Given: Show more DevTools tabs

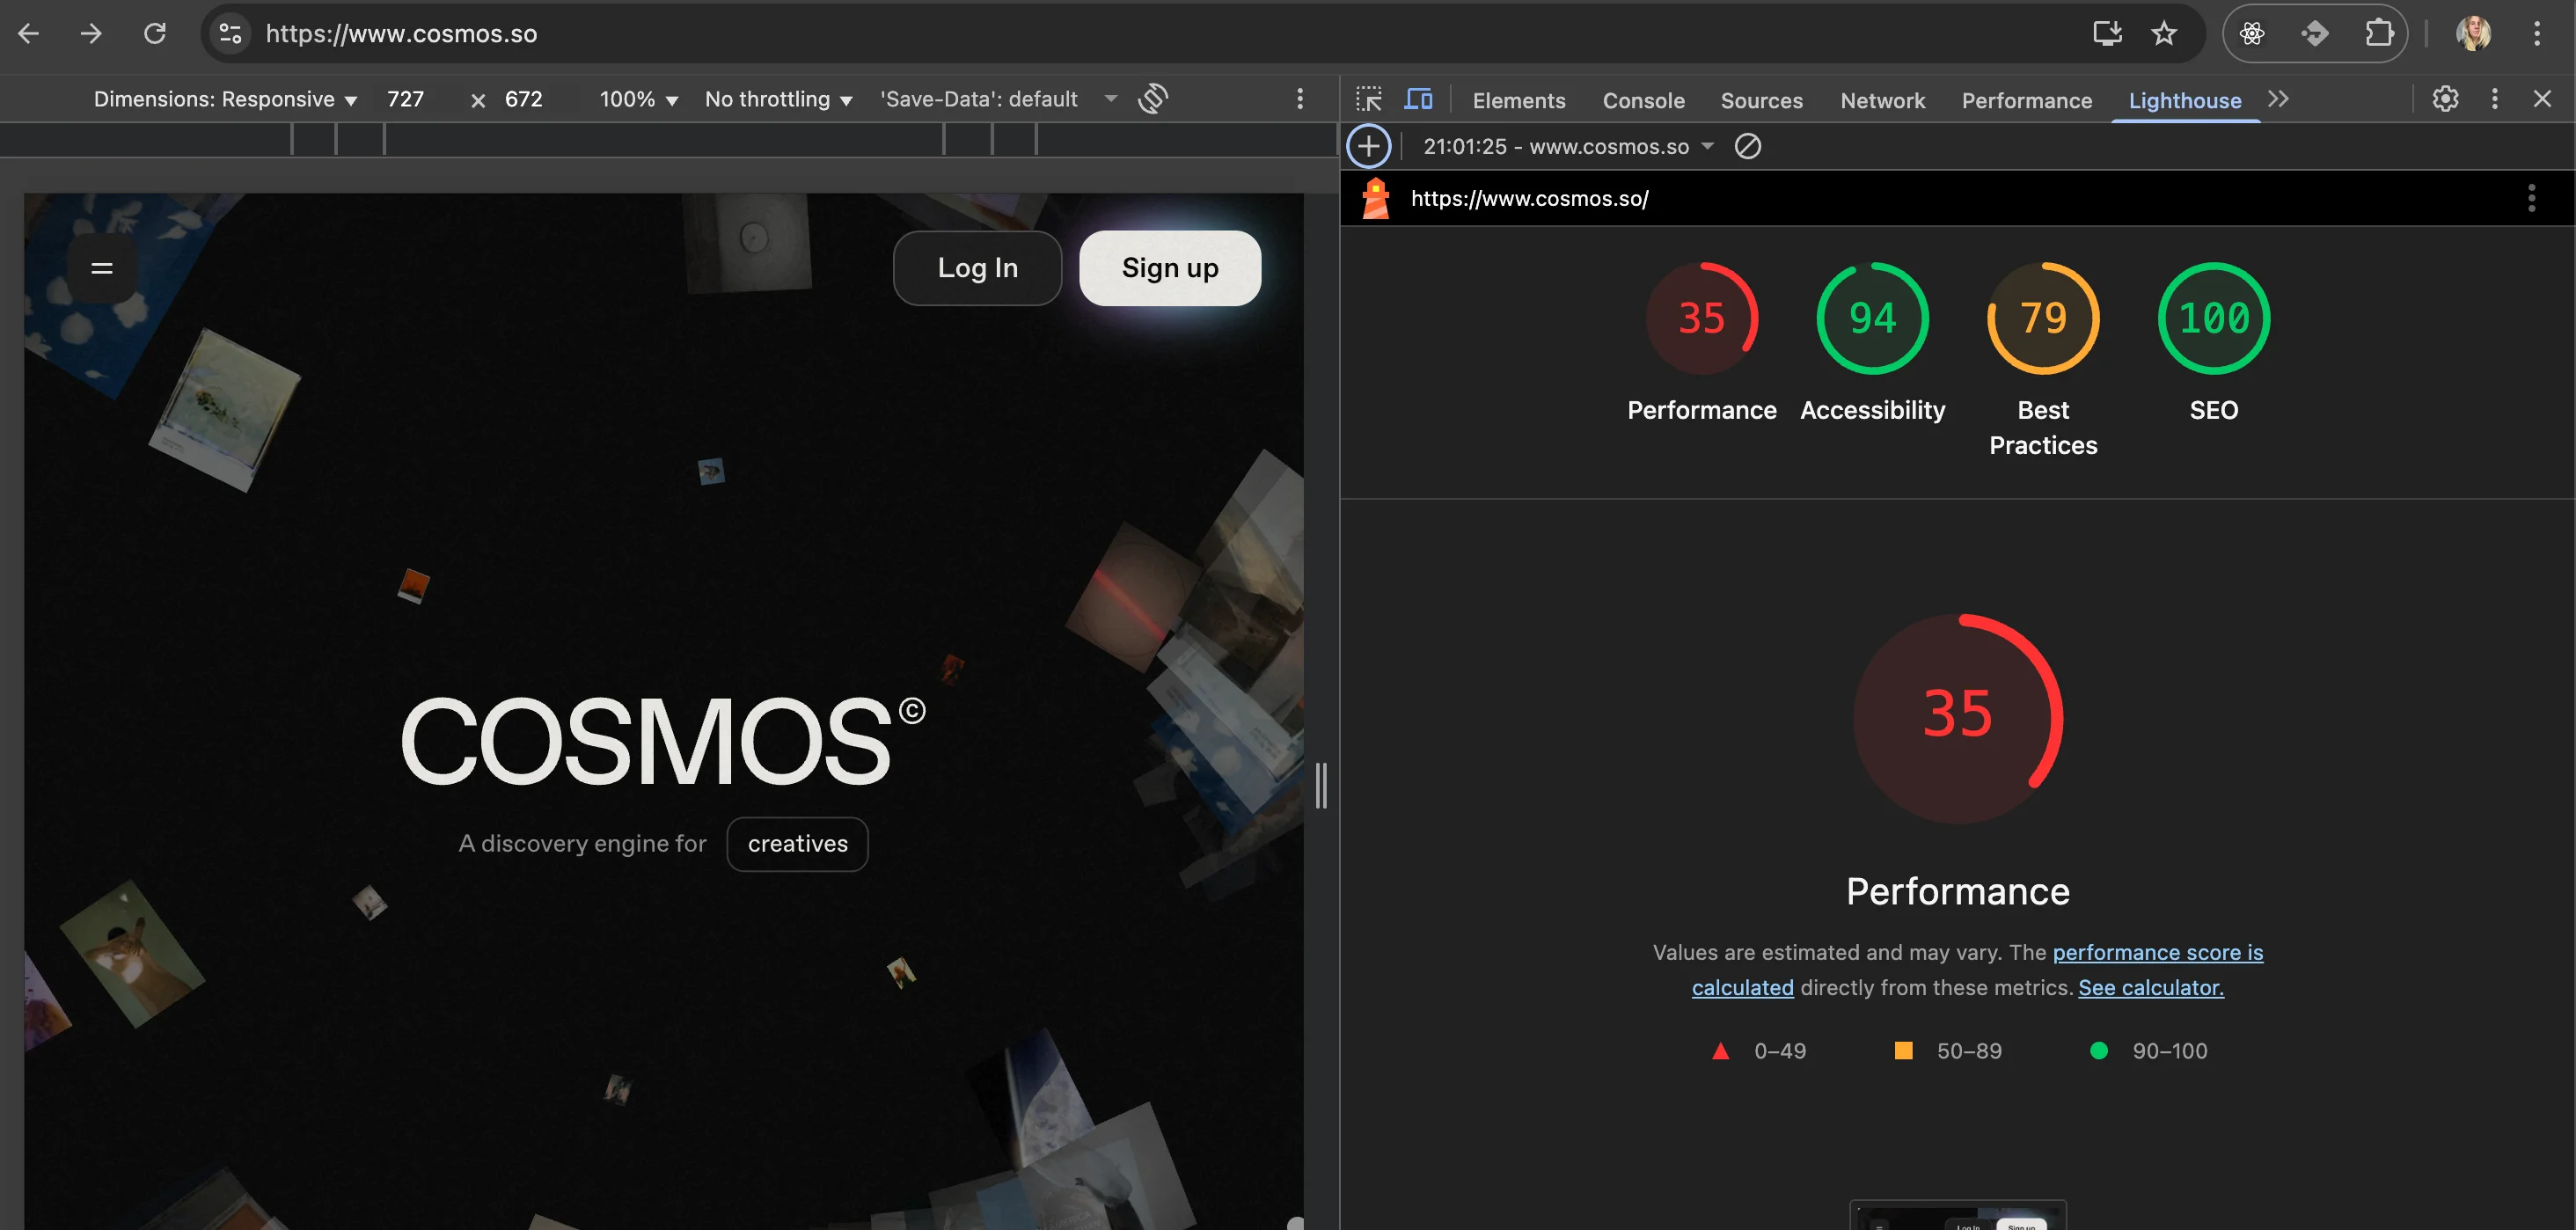Looking at the screenshot, I should [x=2278, y=99].
